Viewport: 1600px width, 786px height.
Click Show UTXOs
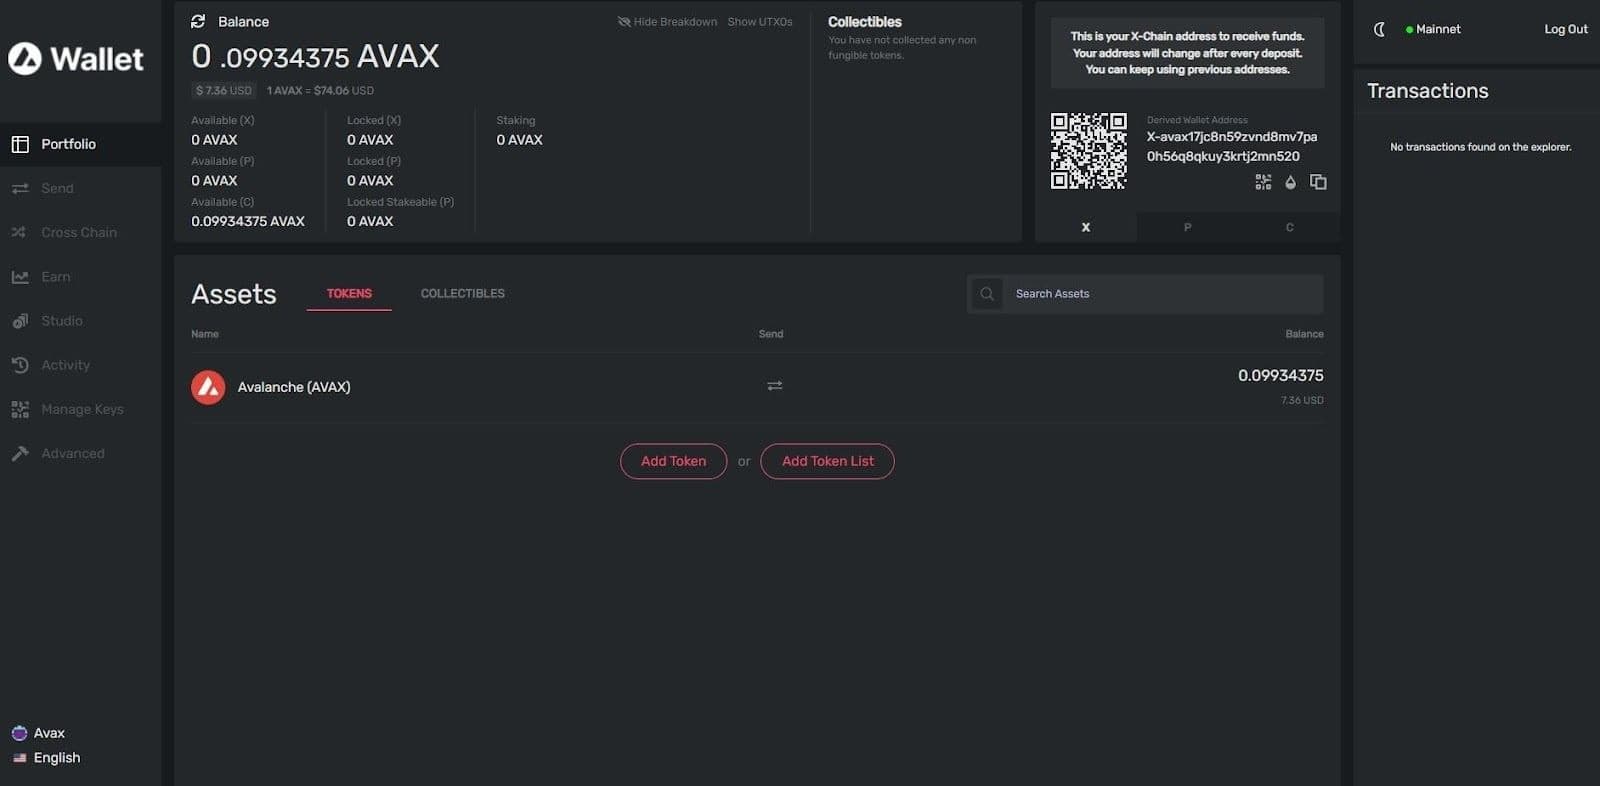pyautogui.click(x=760, y=22)
